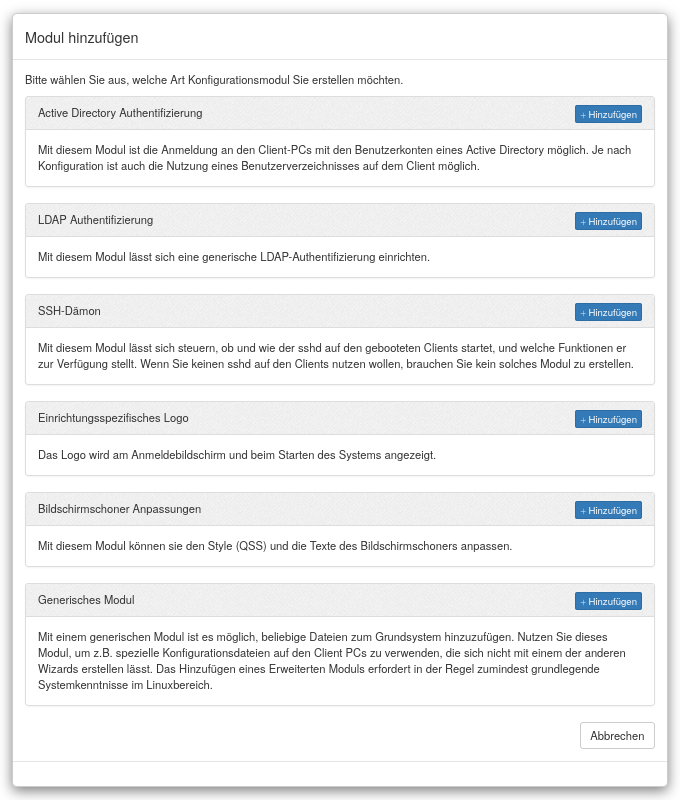The height and width of the screenshot is (800, 680).
Task: Add the SSH-Dämon module
Action: [x=608, y=312]
